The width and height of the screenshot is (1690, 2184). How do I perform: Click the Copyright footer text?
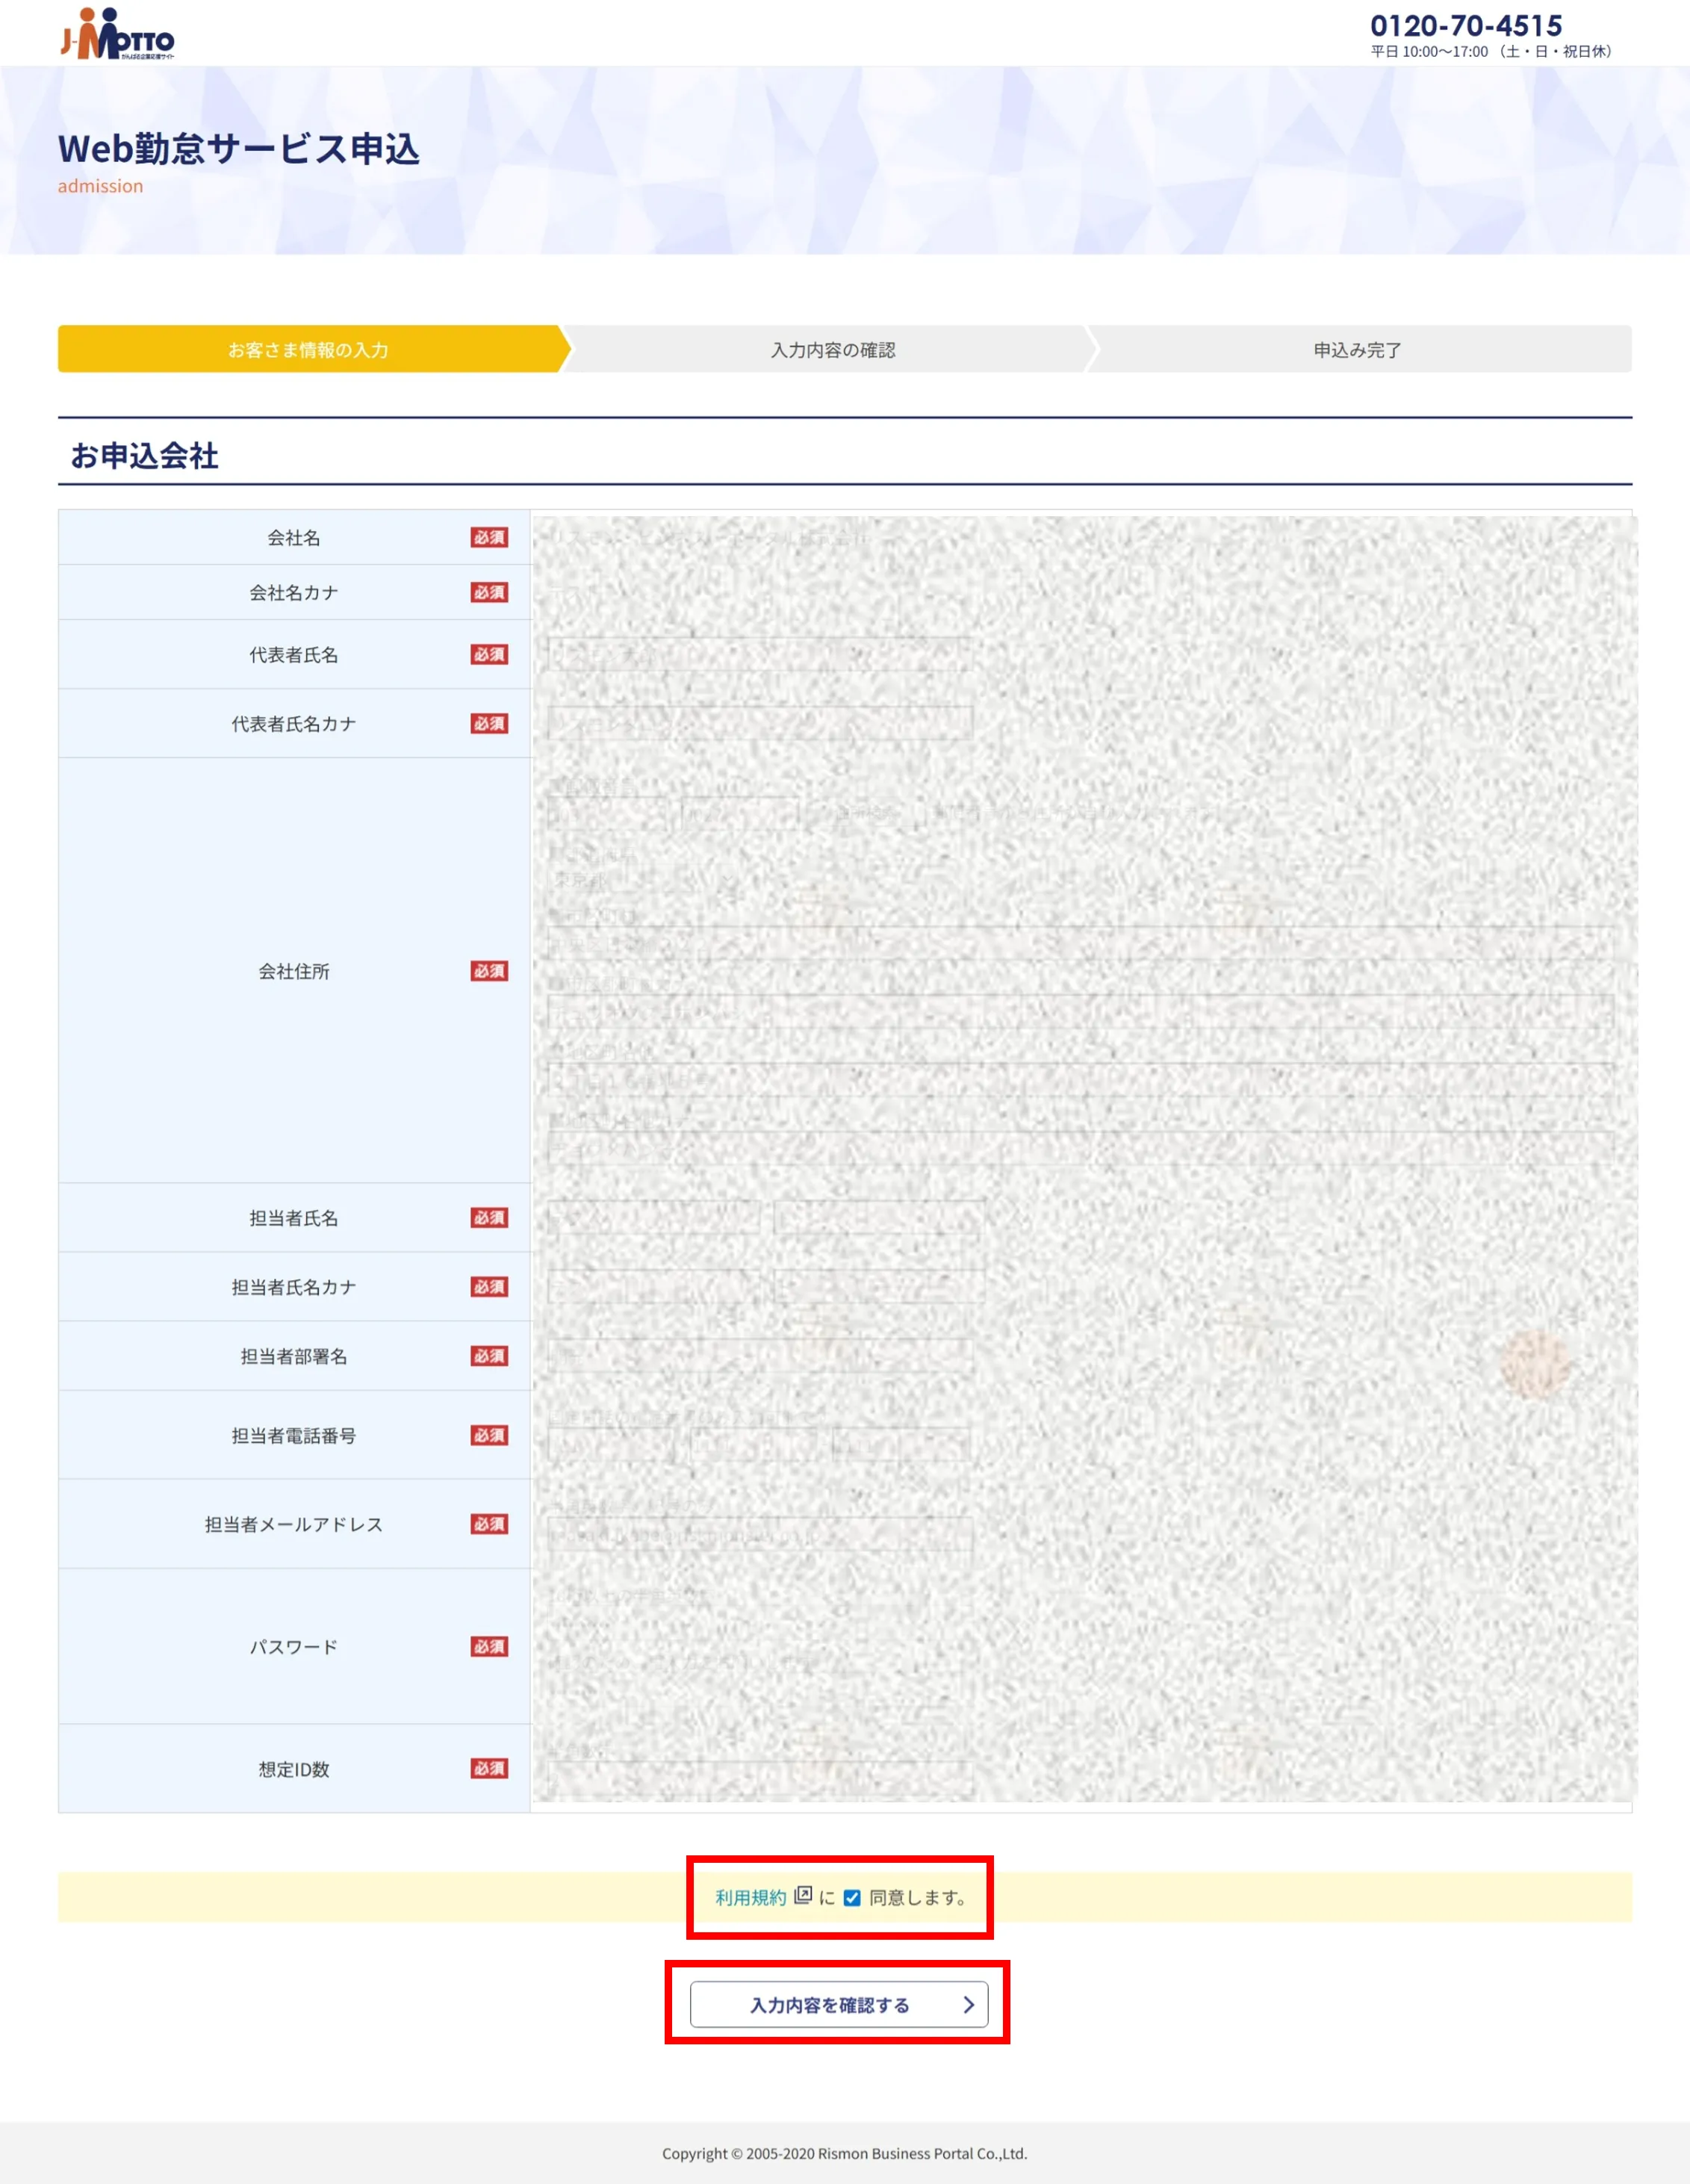click(844, 2153)
